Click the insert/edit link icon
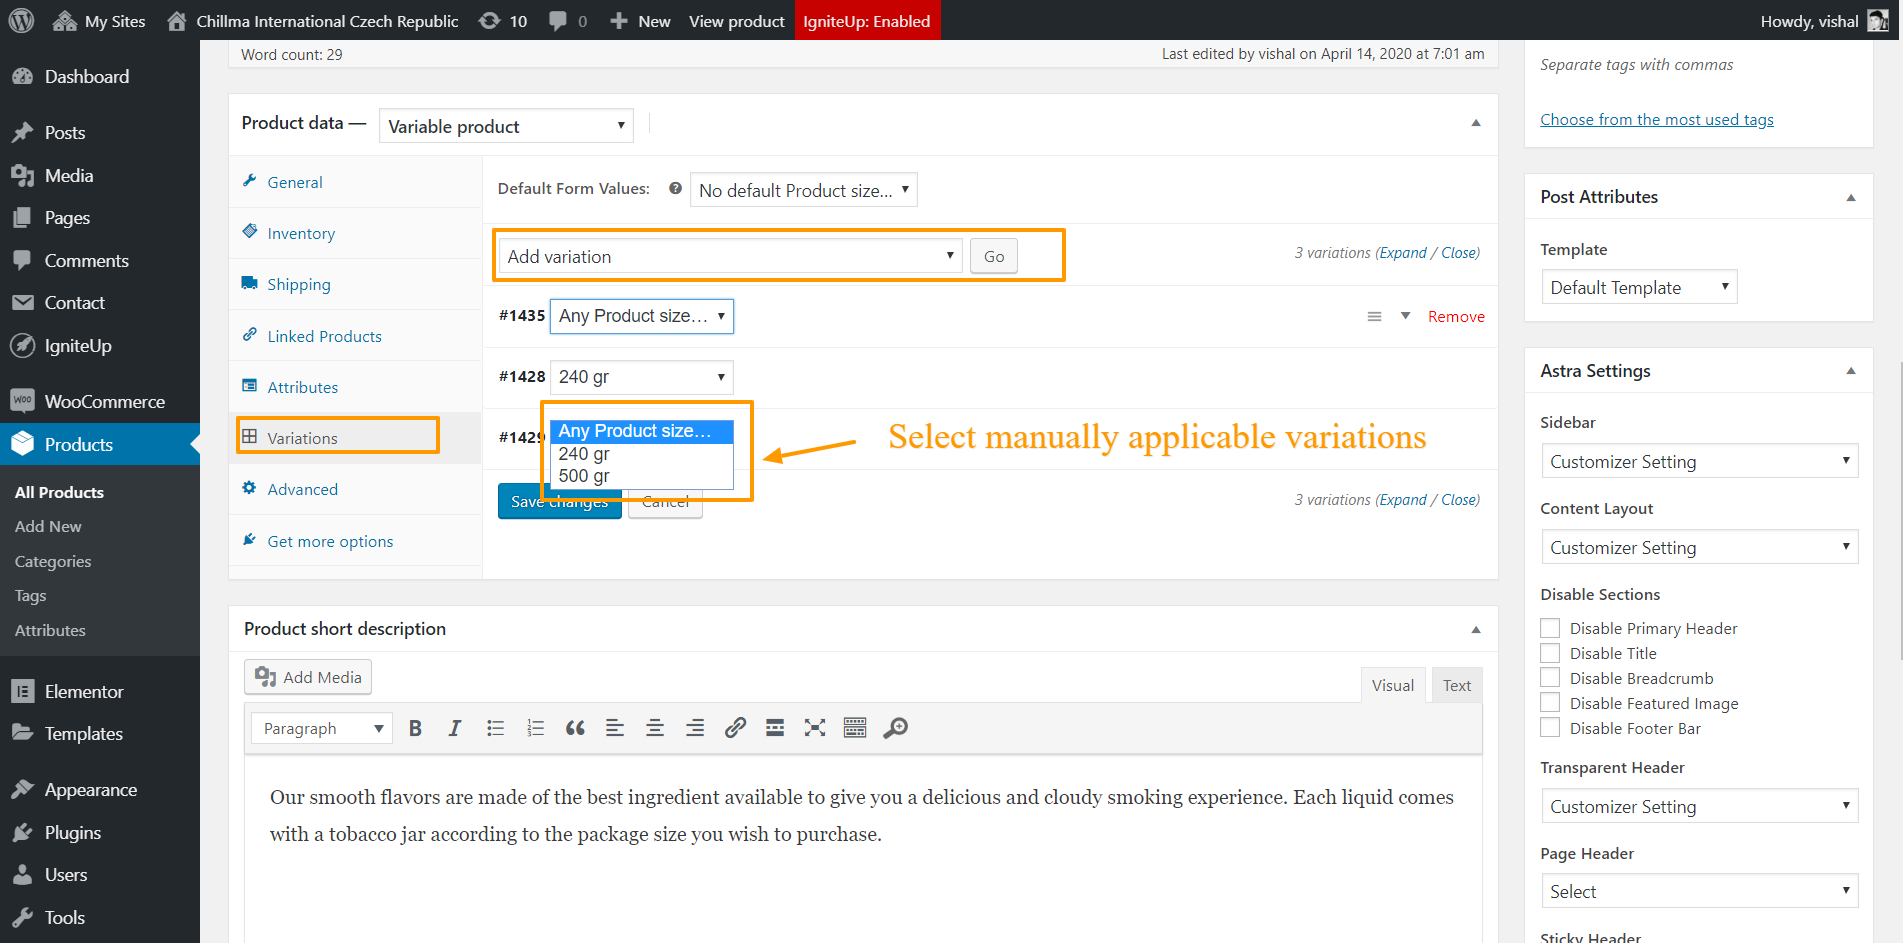 pyautogui.click(x=735, y=728)
